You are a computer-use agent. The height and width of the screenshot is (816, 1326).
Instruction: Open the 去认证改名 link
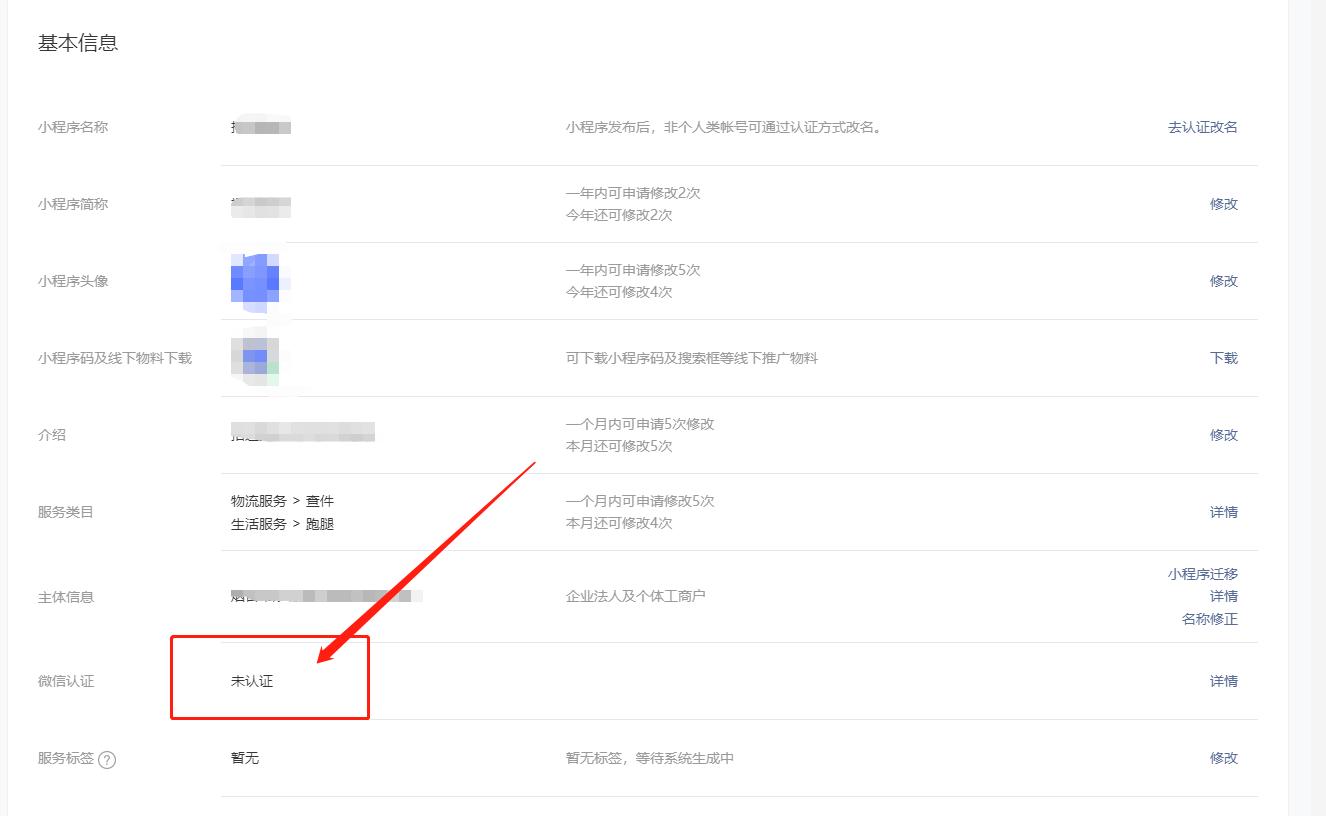(1203, 127)
